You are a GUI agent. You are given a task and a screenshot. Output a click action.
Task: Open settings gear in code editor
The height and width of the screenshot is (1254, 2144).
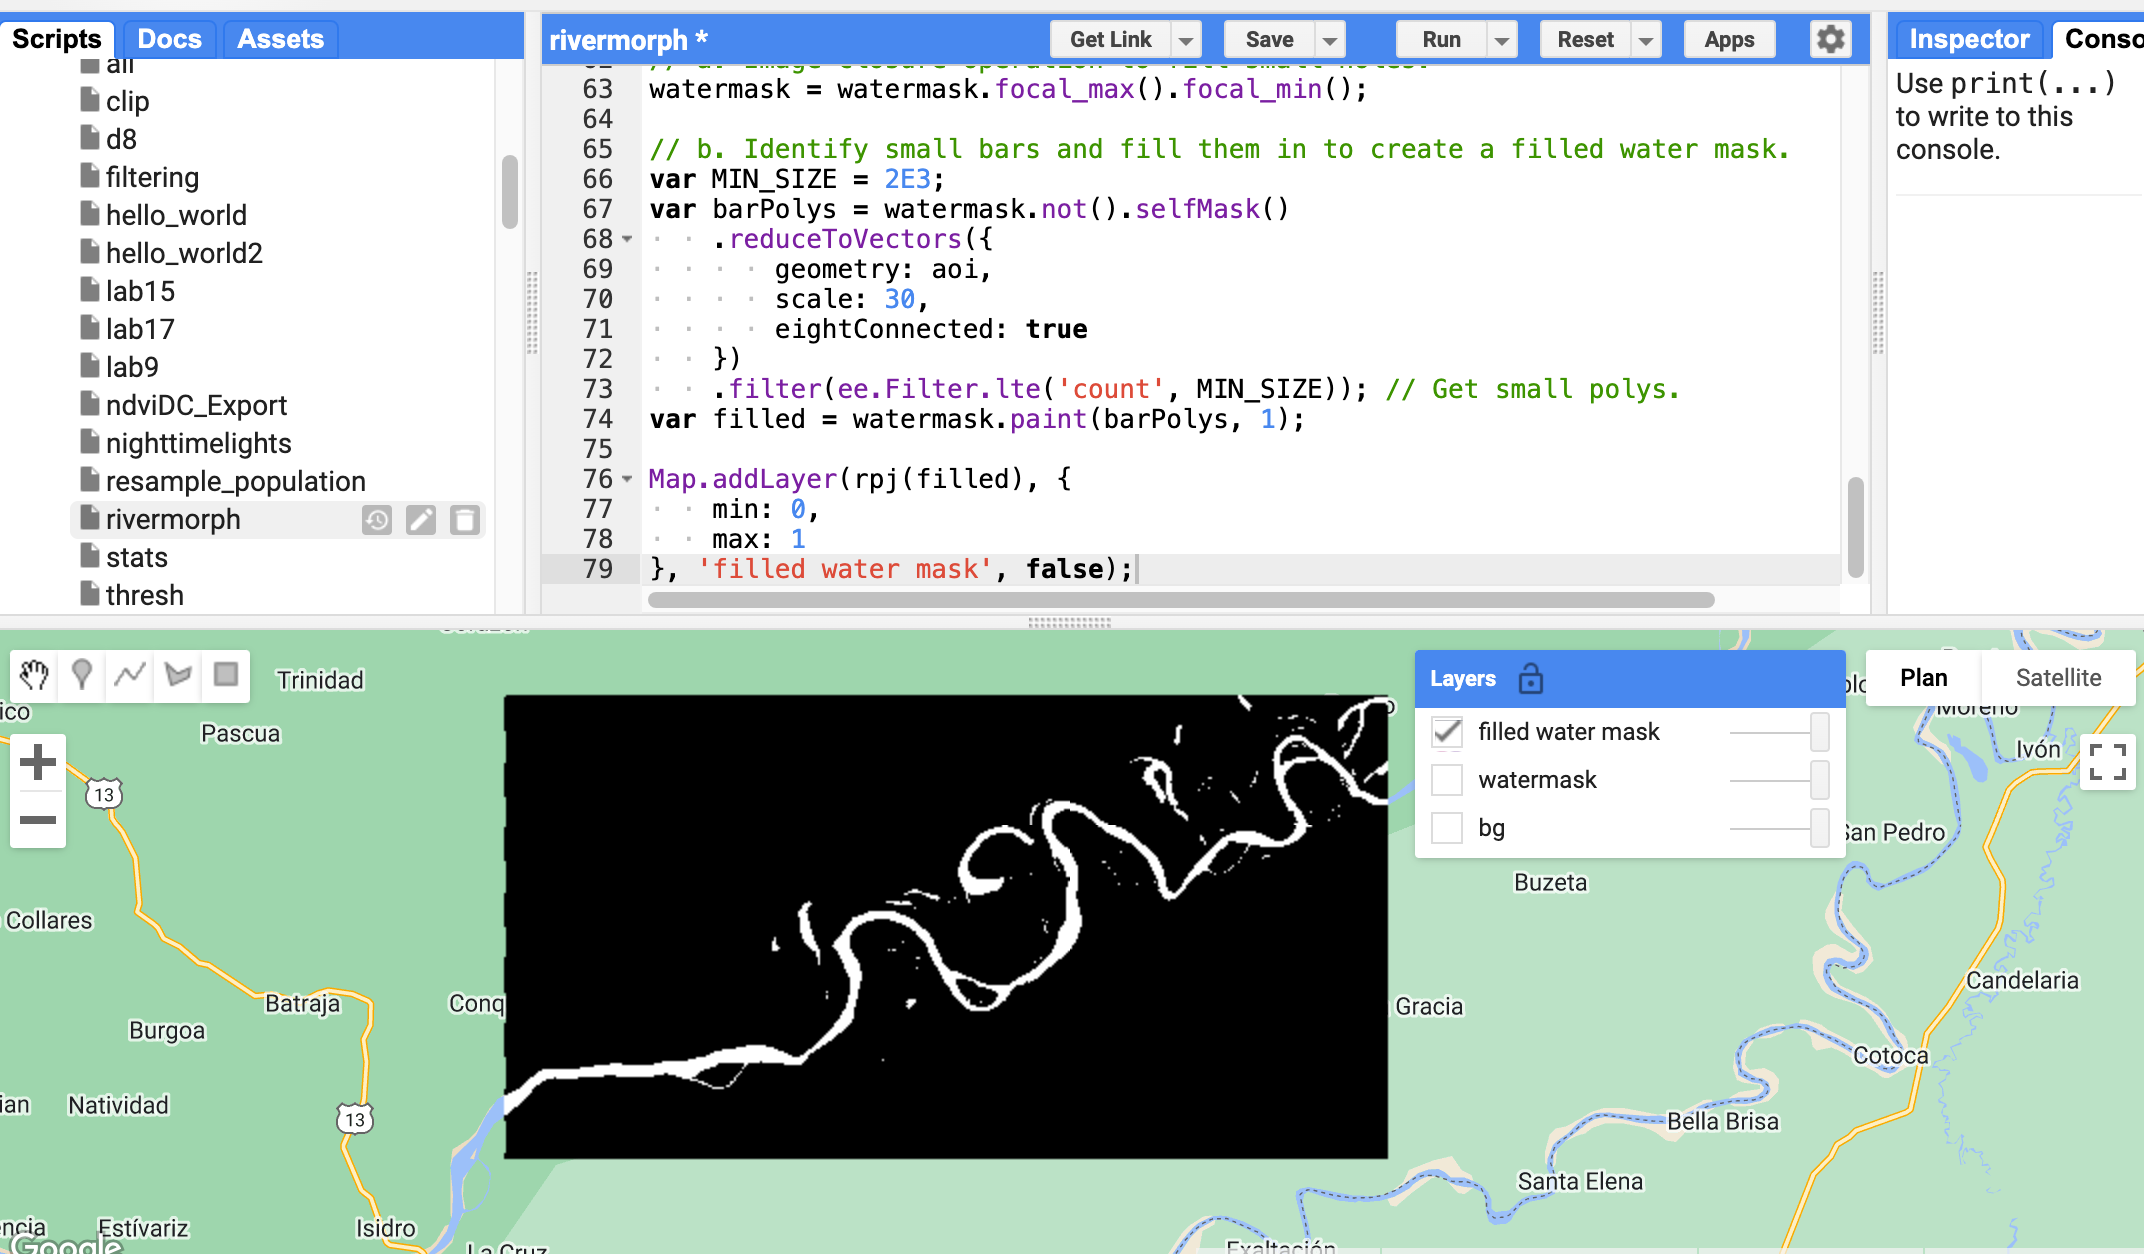pos(1830,40)
